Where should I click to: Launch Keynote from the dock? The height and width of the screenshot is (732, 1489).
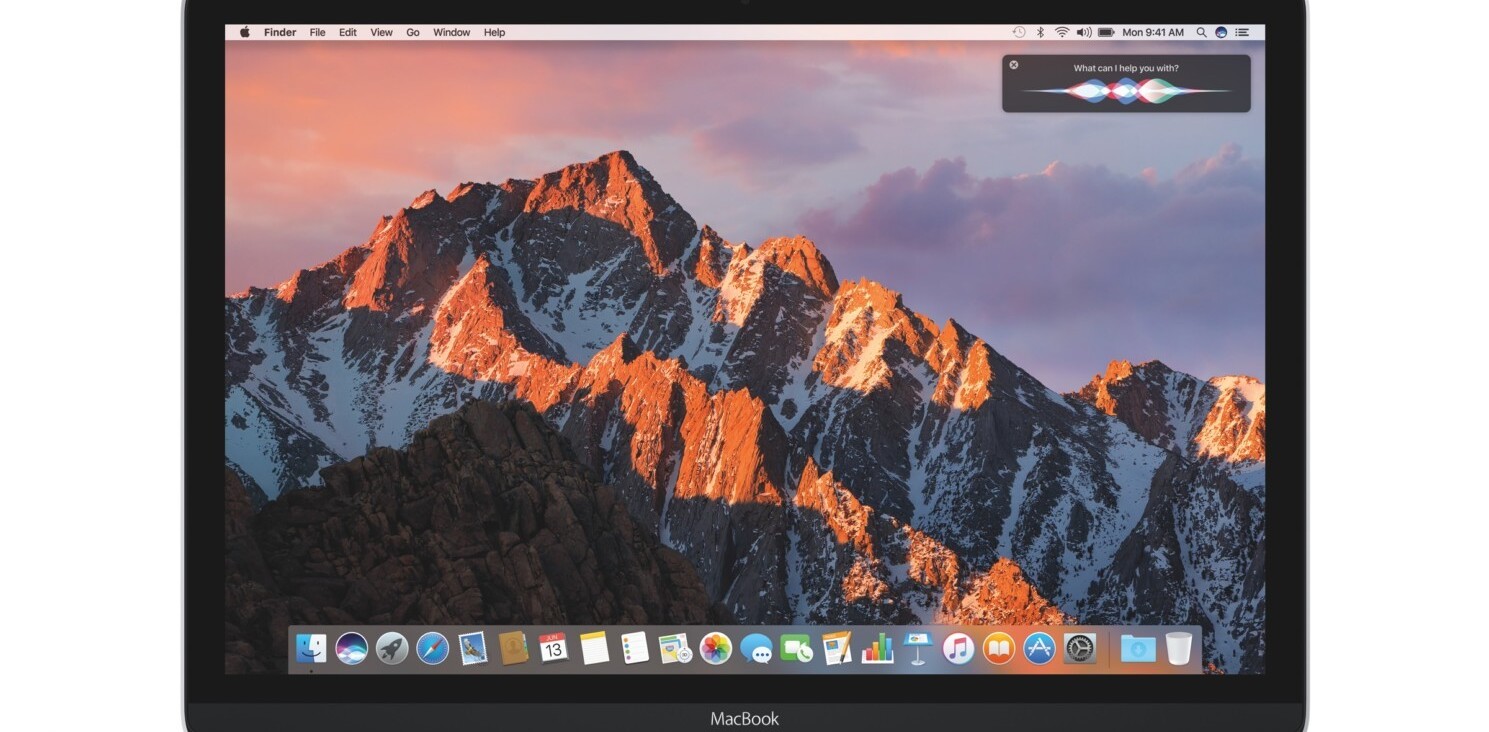(917, 648)
